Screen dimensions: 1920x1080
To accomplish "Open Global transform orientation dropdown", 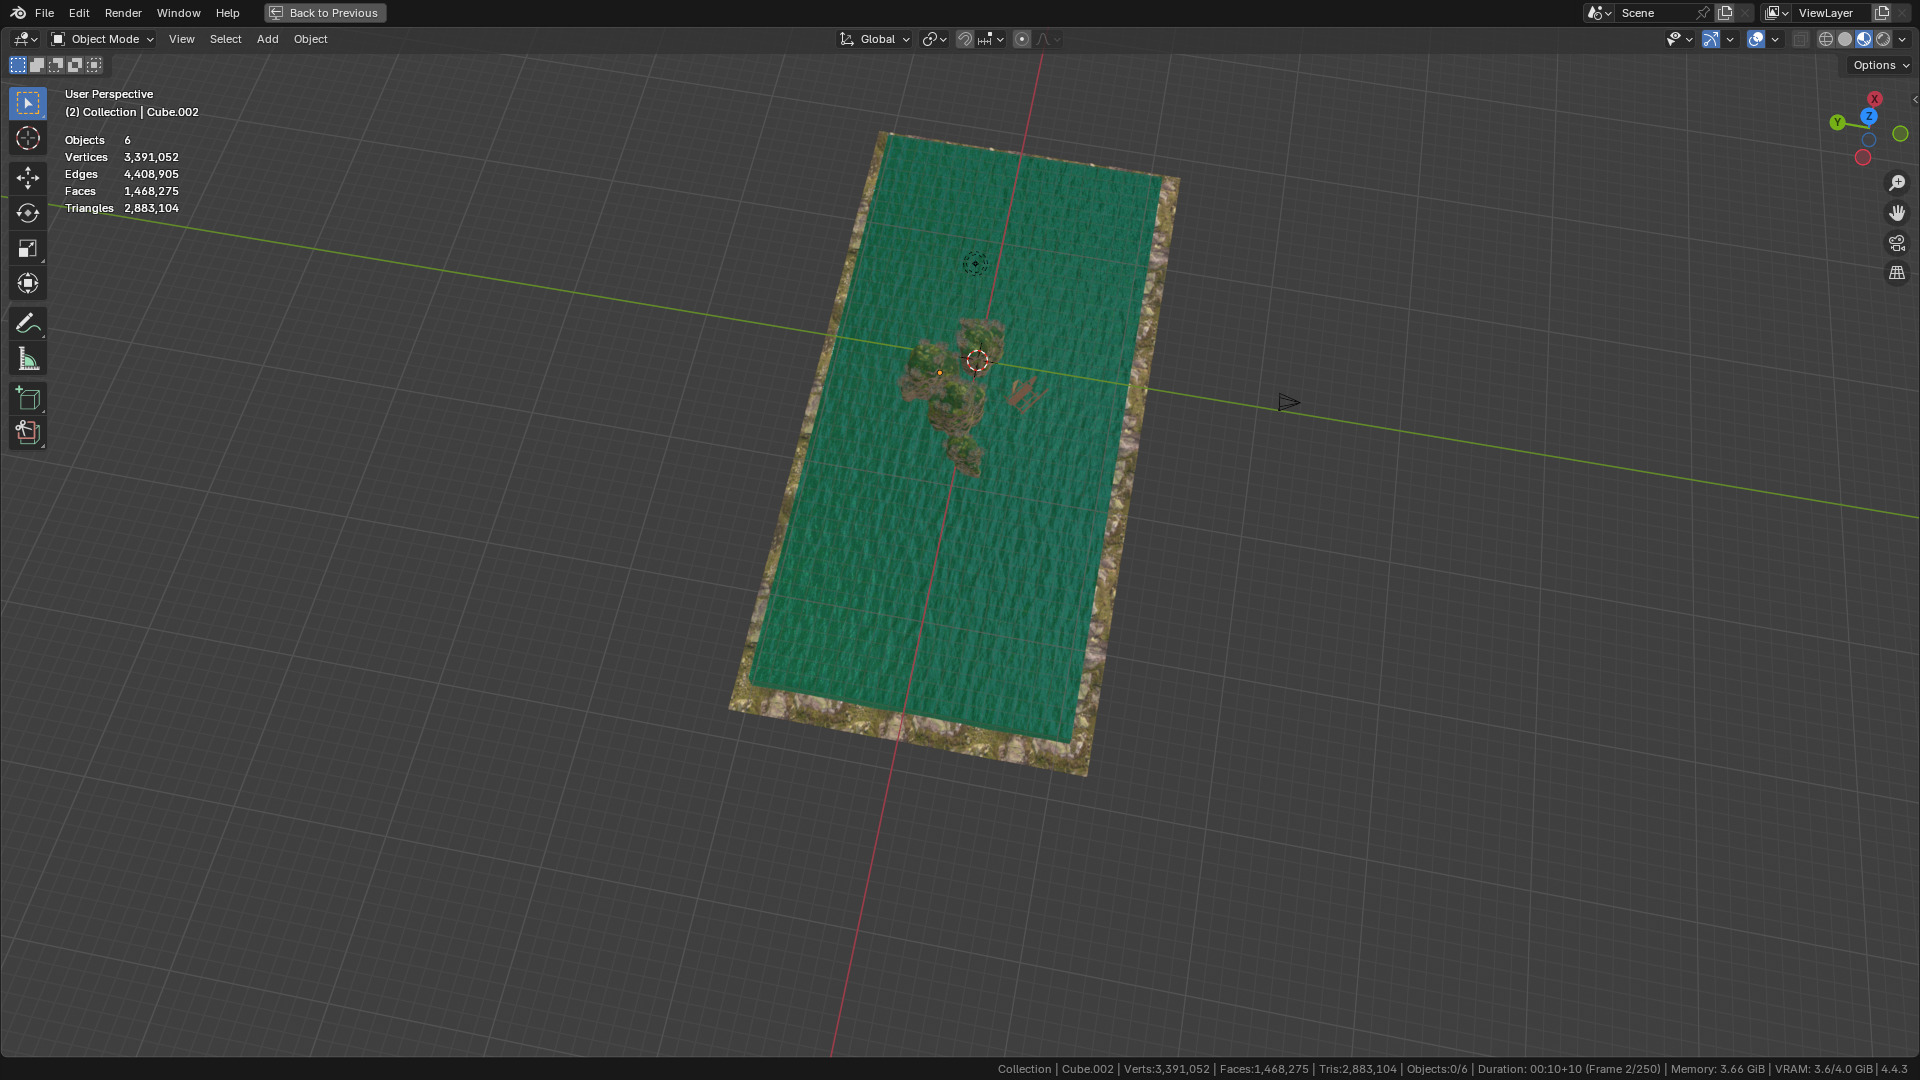I will point(875,39).
